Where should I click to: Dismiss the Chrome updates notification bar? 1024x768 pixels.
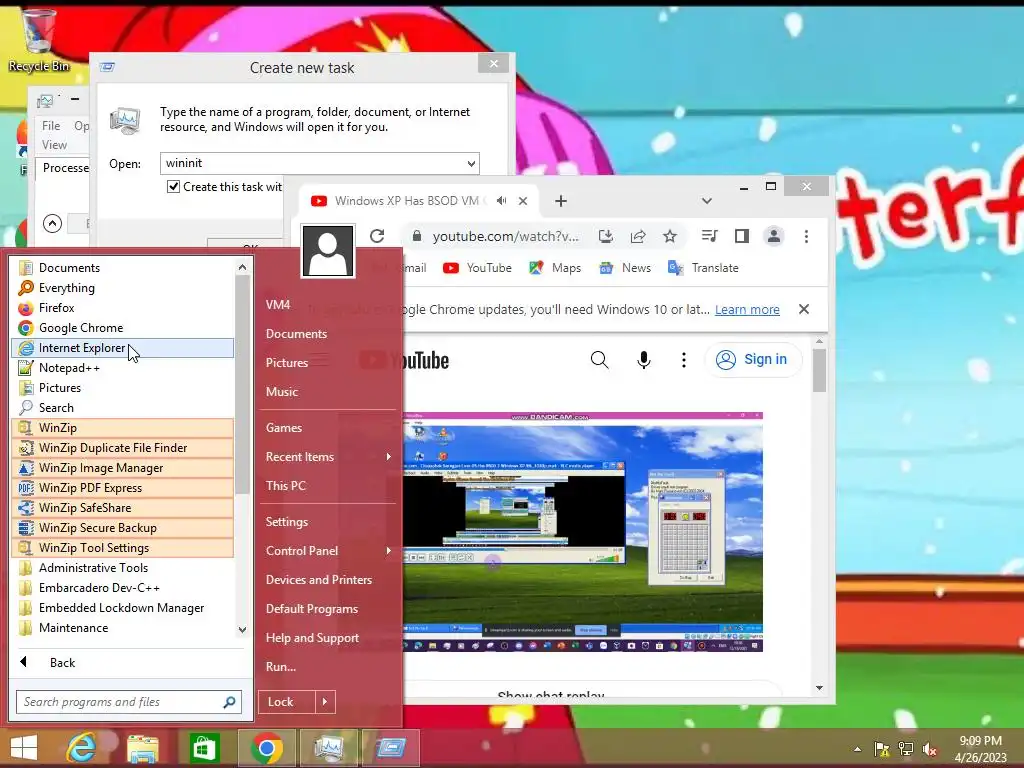[x=804, y=310]
